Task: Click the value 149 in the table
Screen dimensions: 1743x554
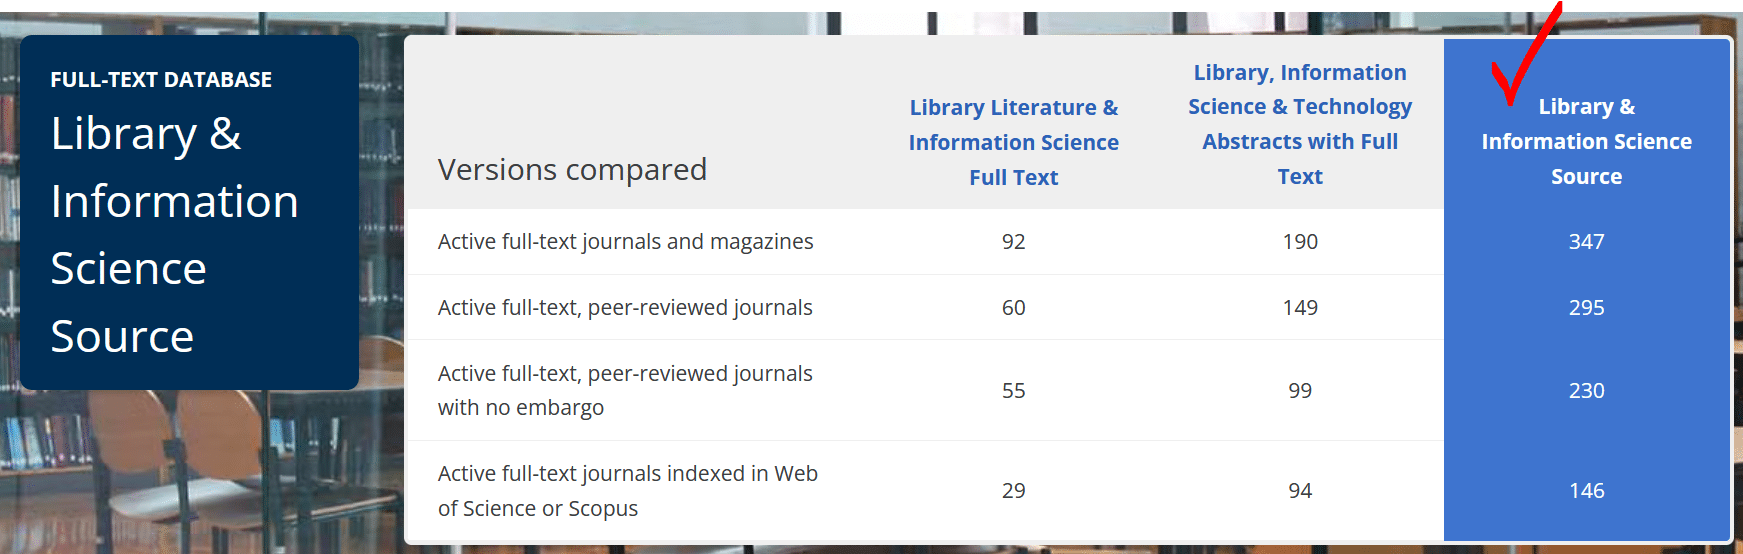Action: tap(1300, 308)
